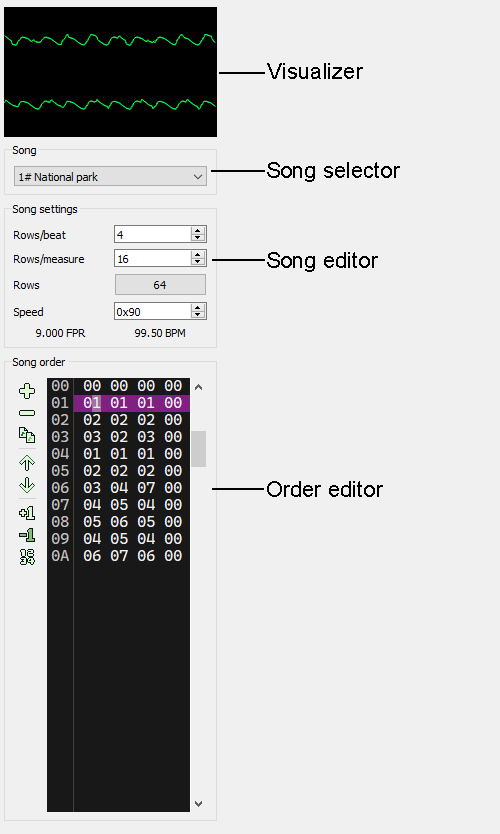500x834 pixels.
Task: Move order row up with arrow icon
Action: tap(27, 463)
